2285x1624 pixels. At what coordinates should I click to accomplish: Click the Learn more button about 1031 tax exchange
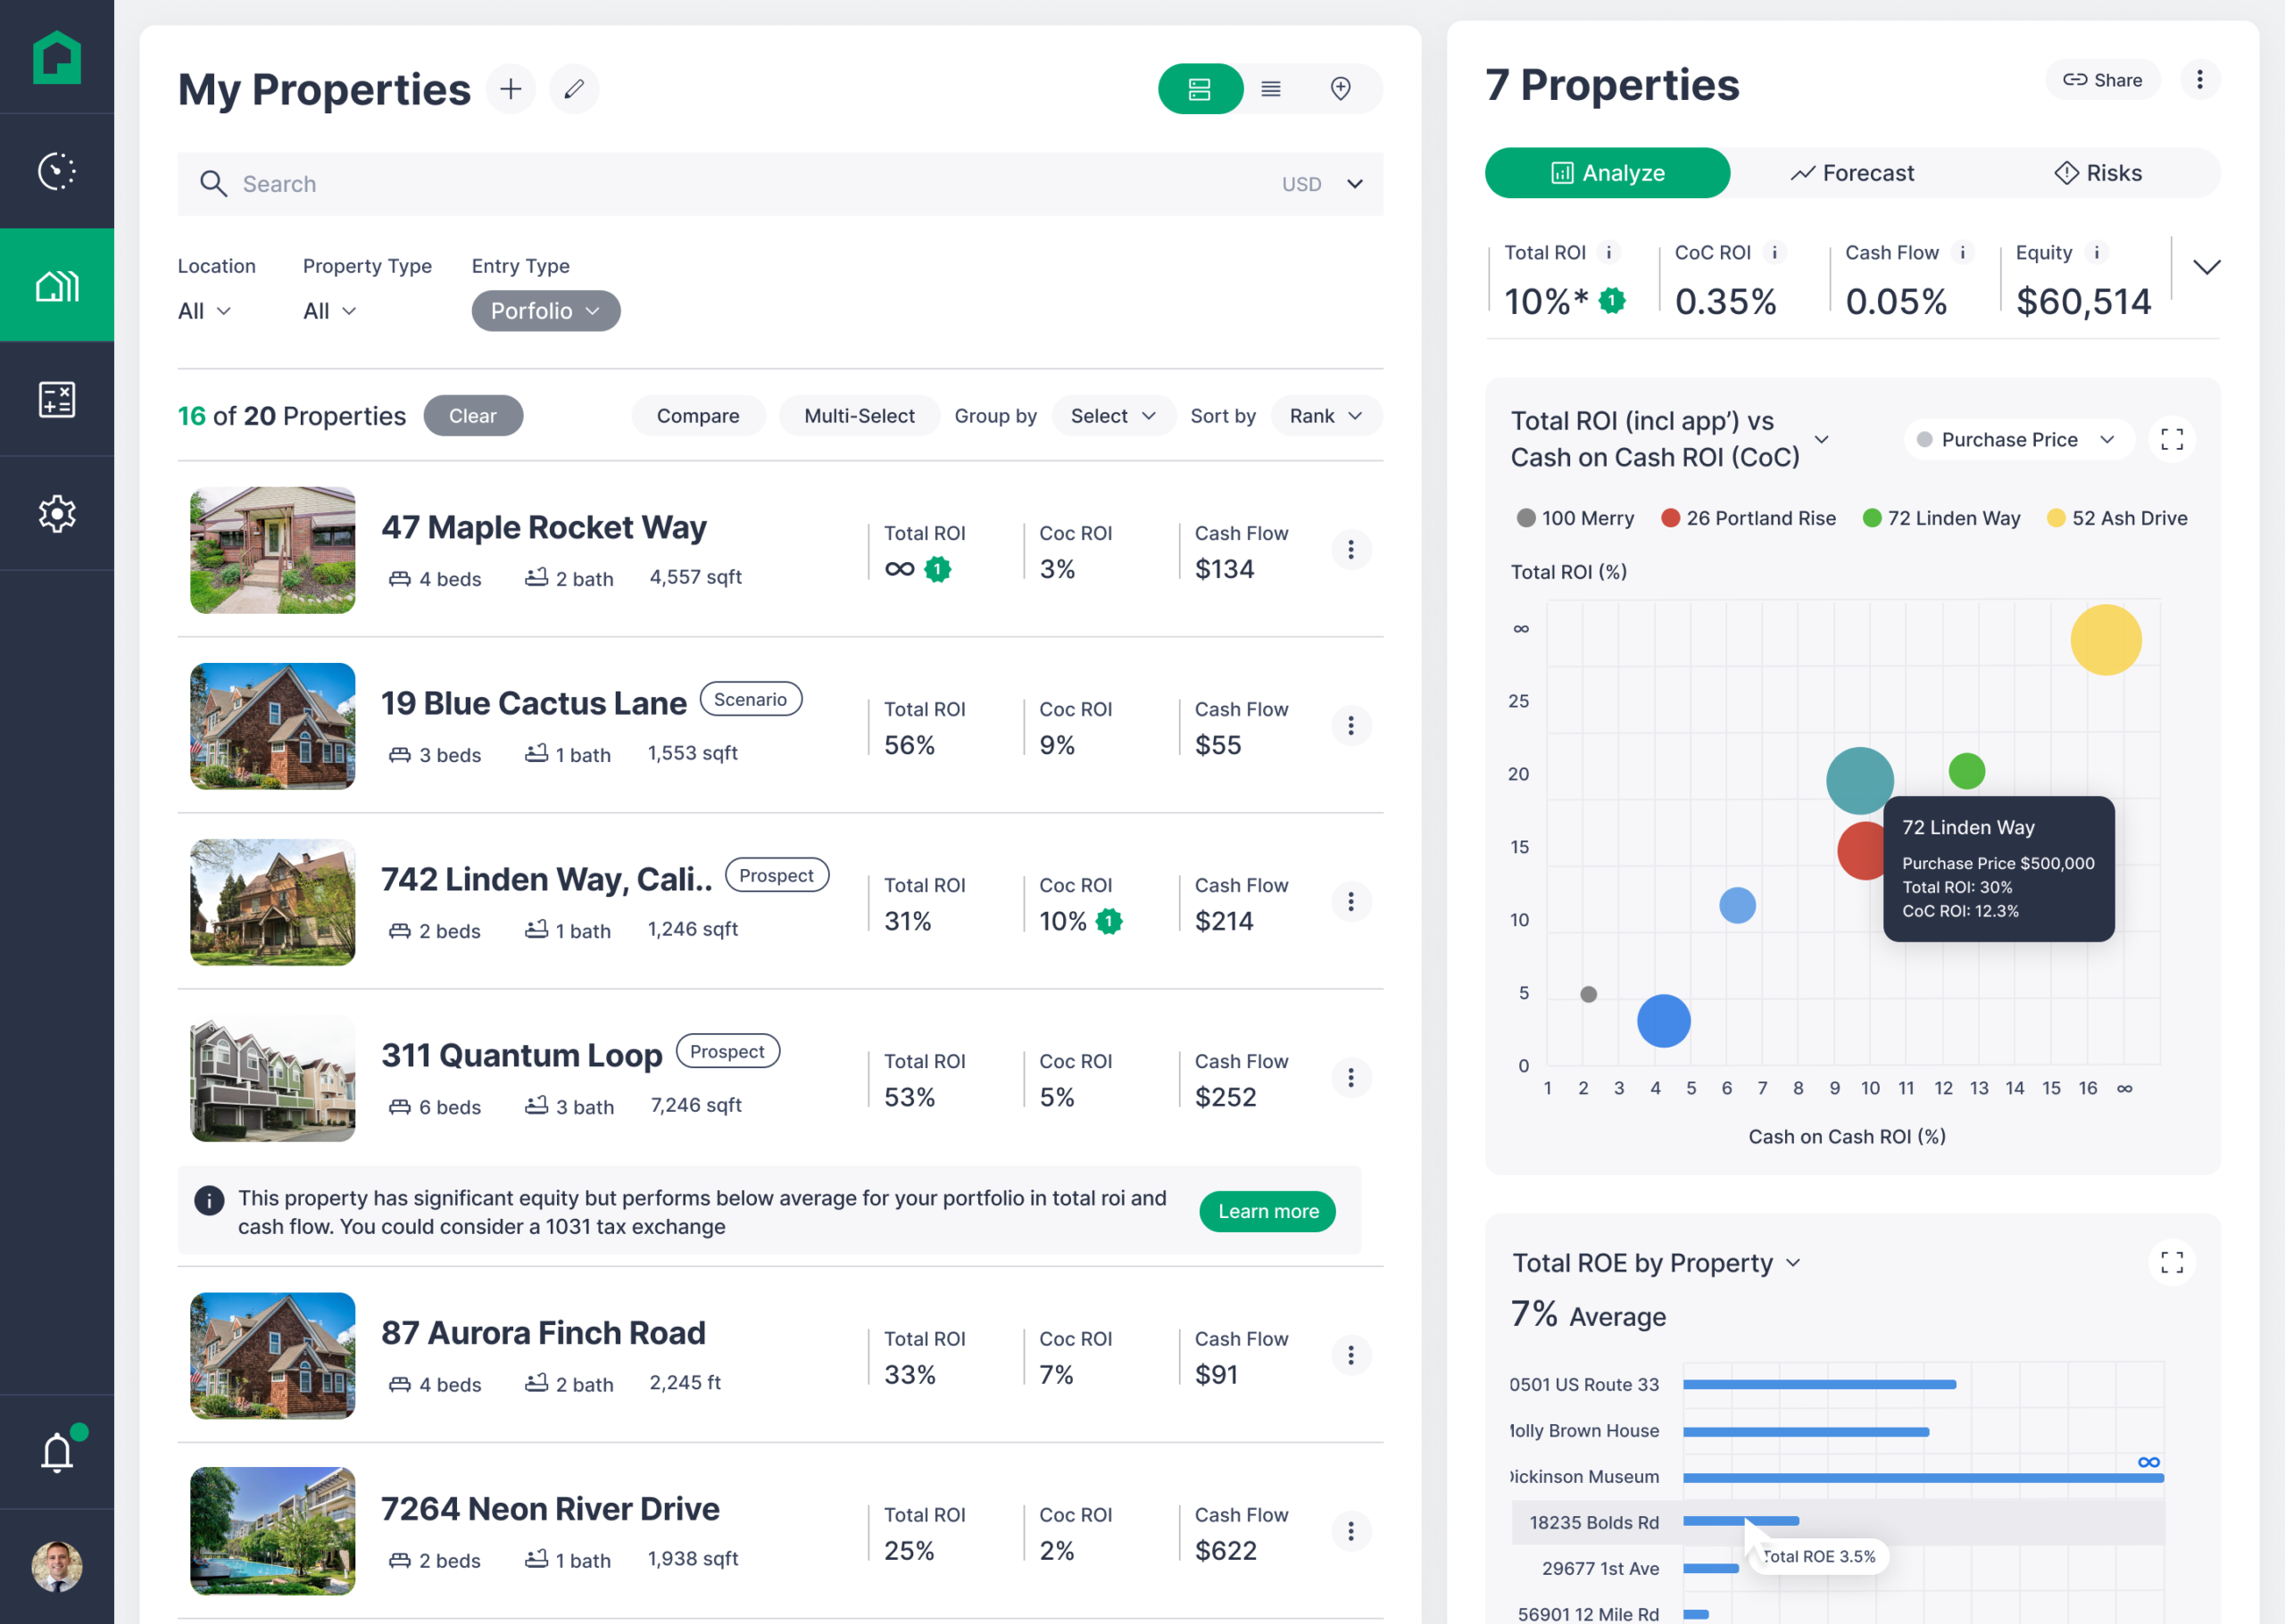(x=1267, y=1211)
